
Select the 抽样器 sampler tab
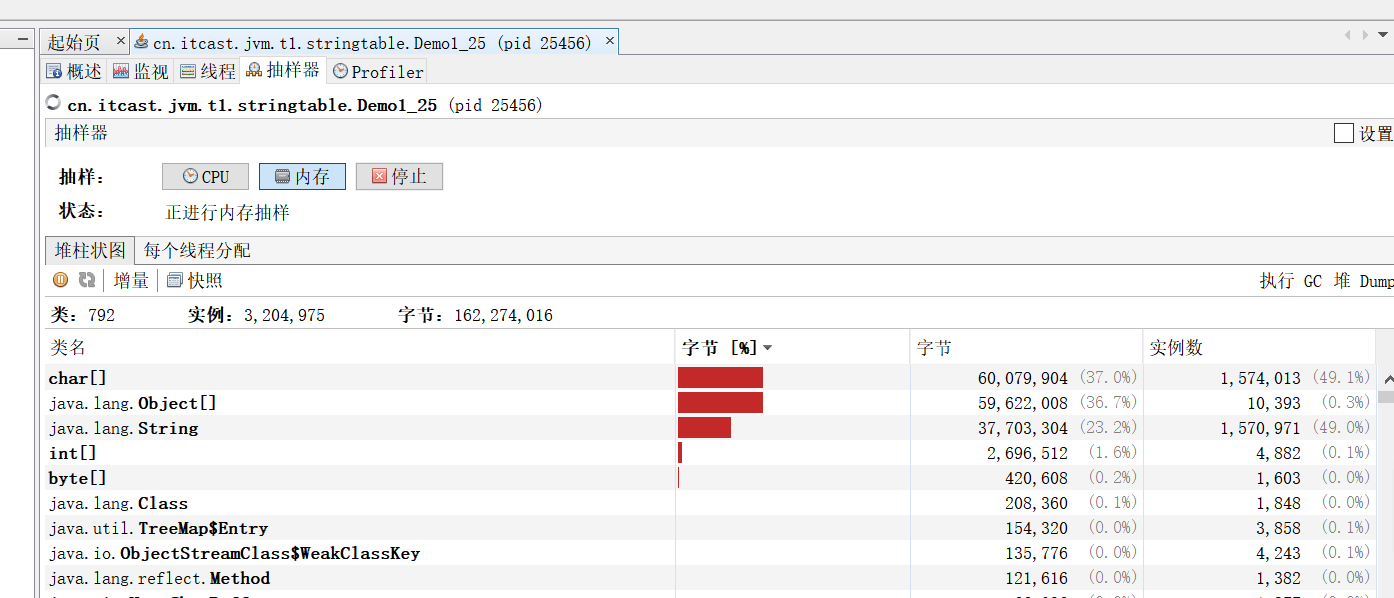point(283,70)
